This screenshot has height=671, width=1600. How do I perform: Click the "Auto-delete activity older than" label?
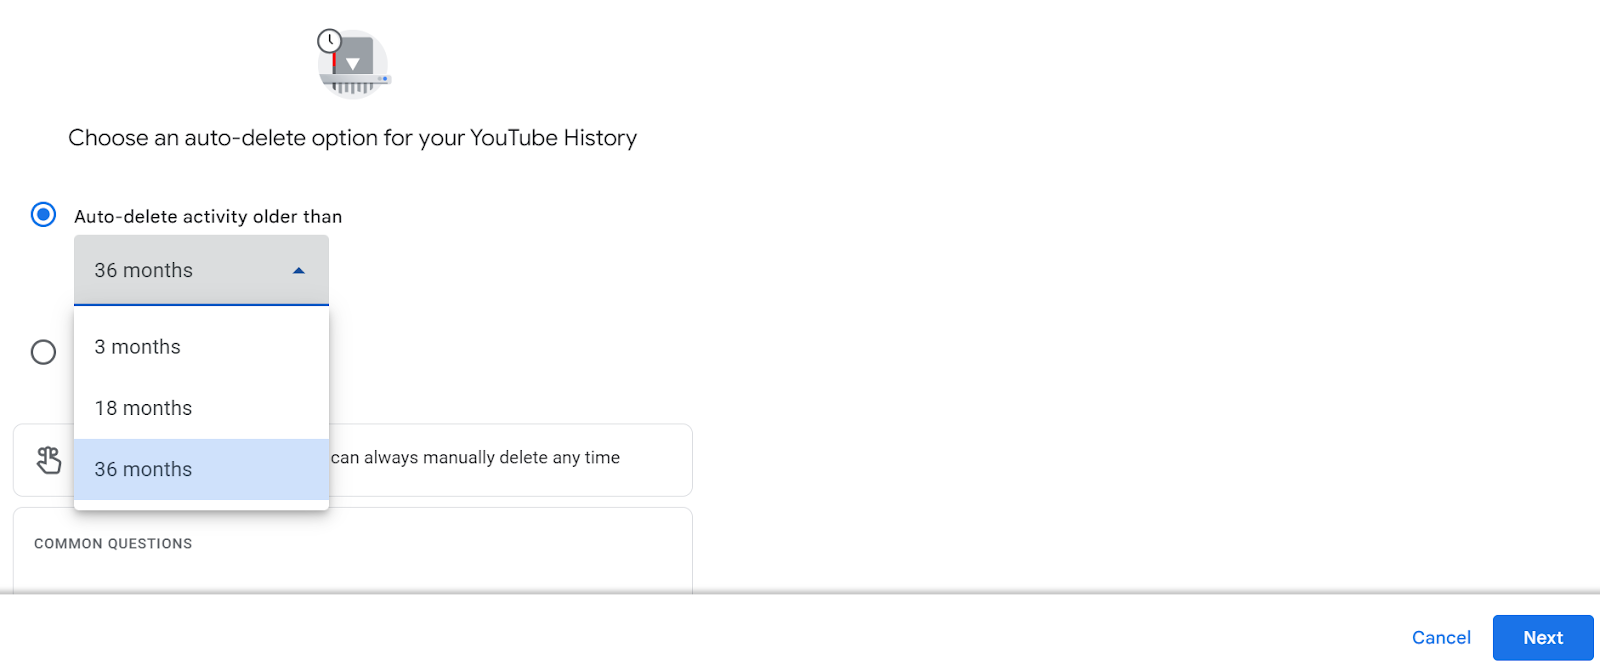(x=208, y=217)
